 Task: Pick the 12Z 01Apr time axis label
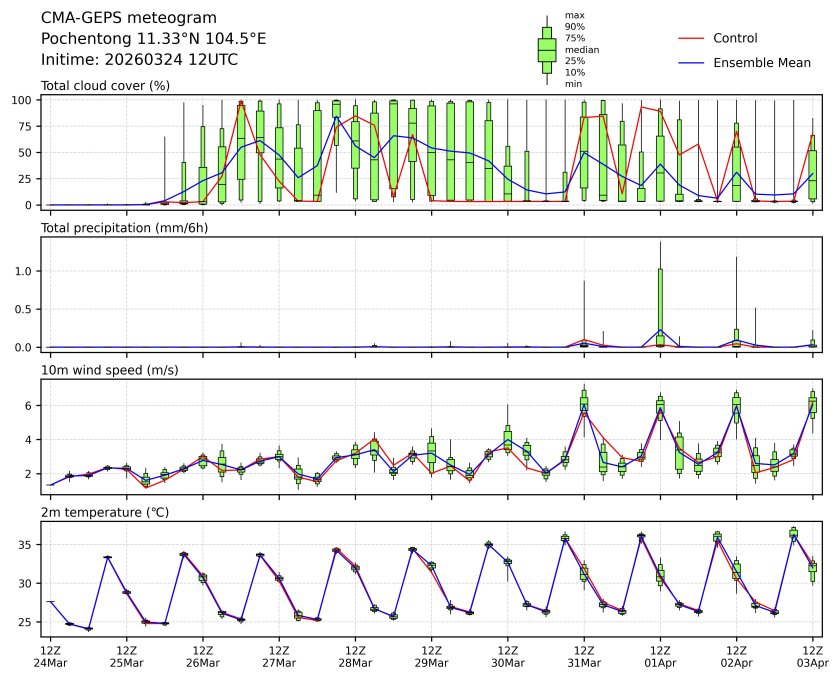660,655
